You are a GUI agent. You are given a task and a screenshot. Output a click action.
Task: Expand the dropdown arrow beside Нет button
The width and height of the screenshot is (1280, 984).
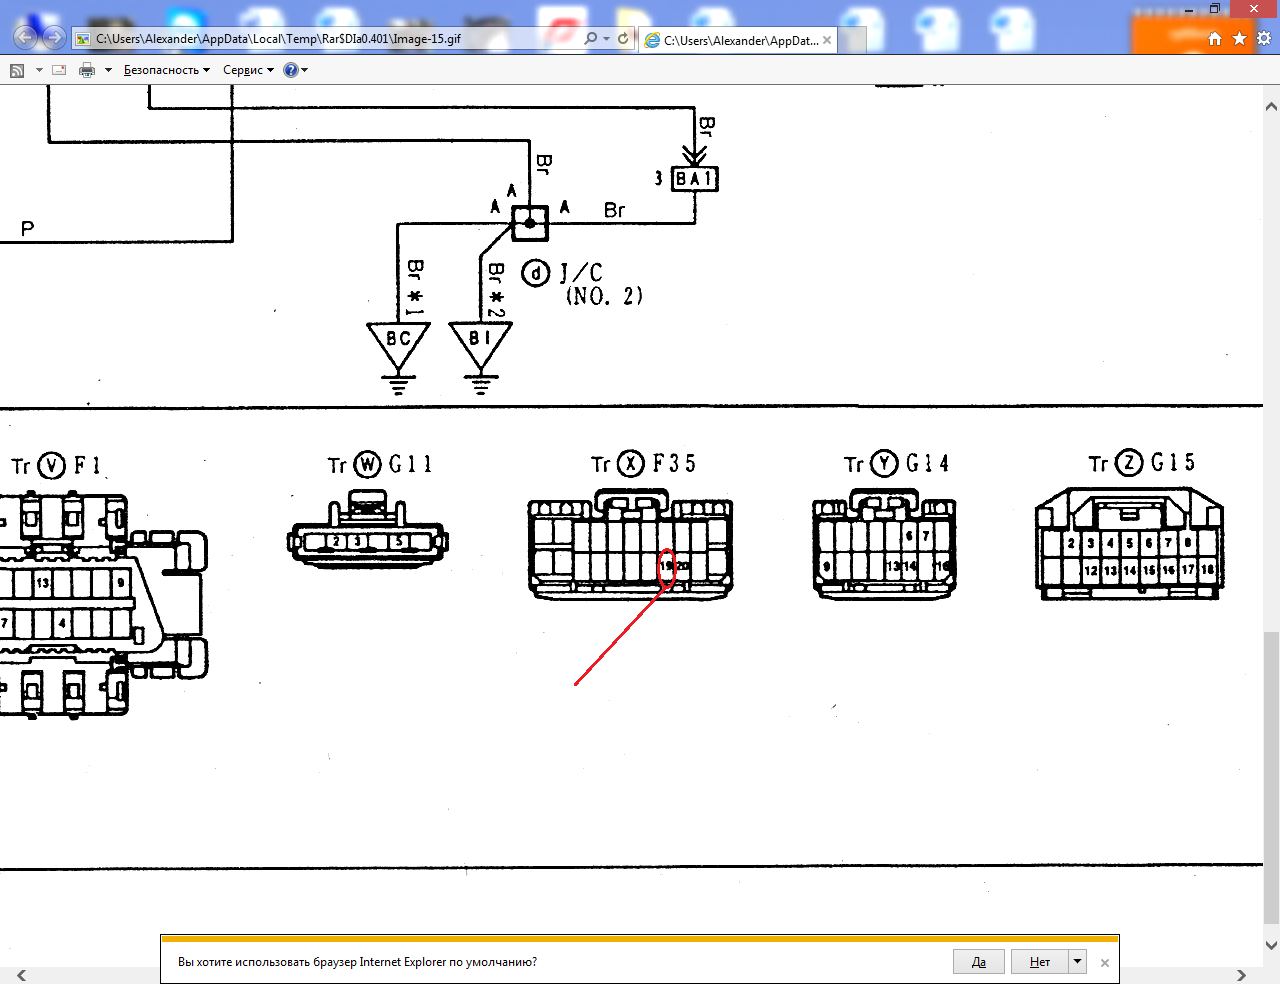(1077, 962)
